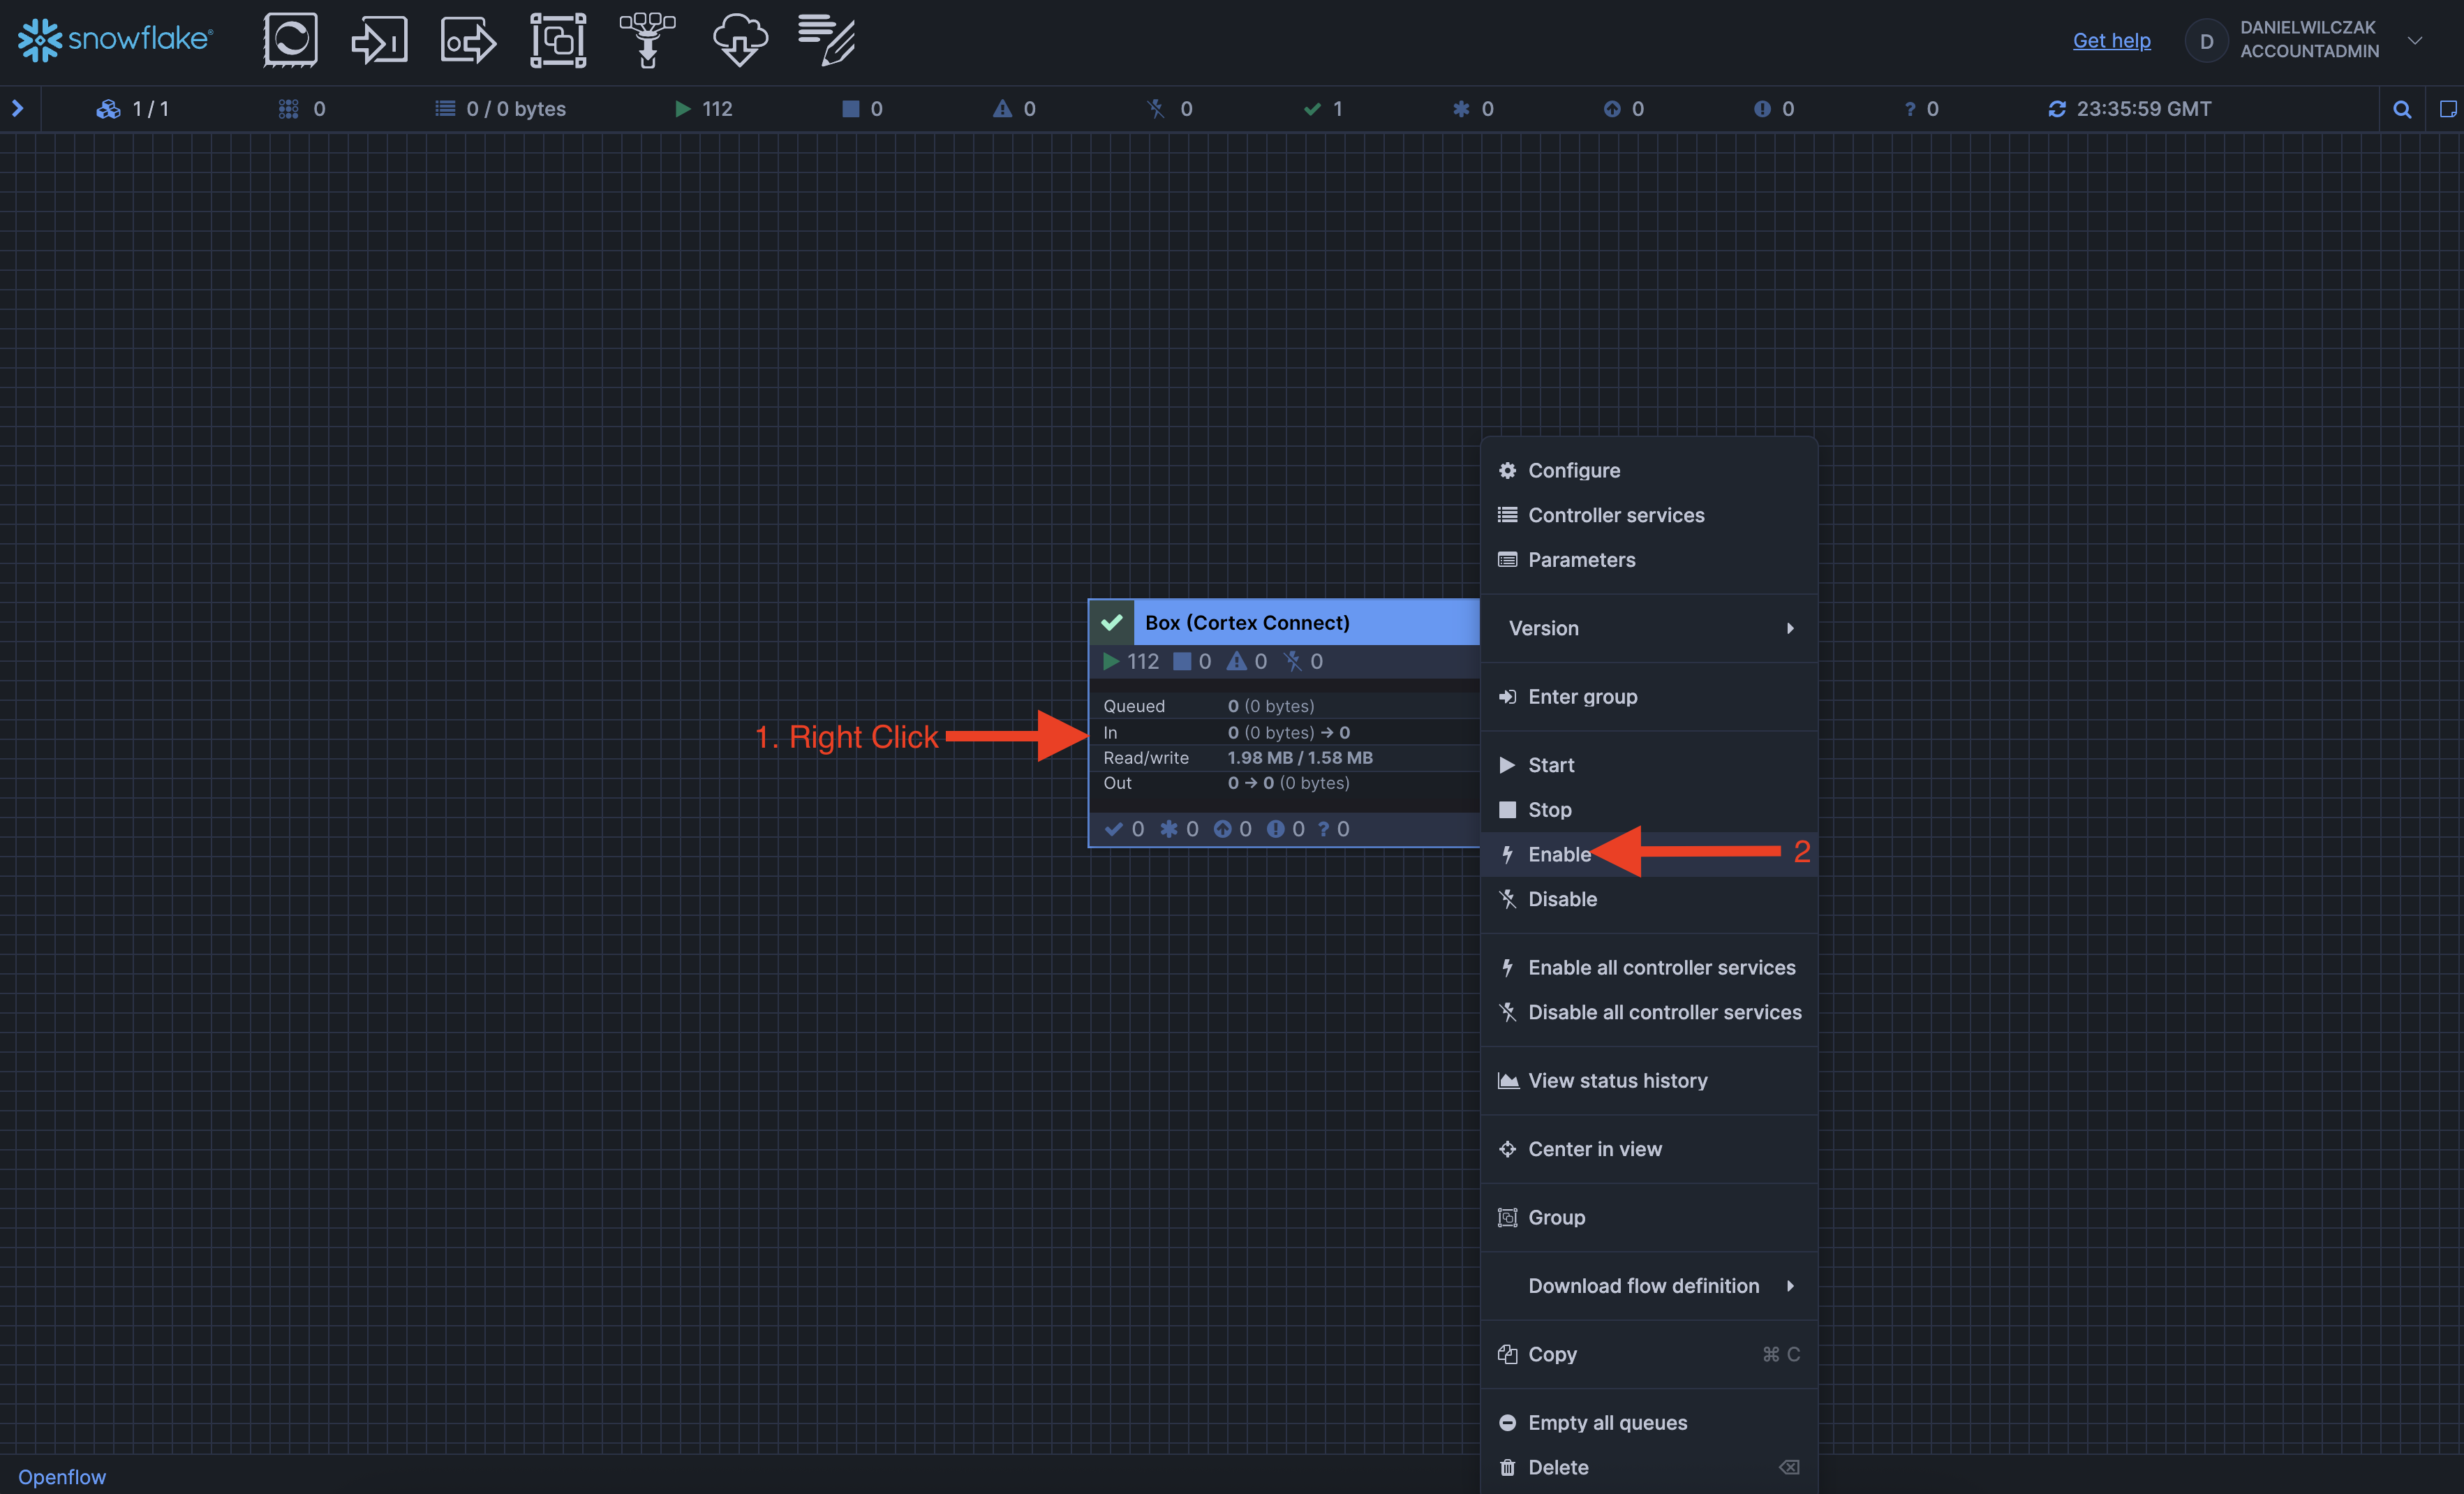Click the Funnel toolbar icon
Image resolution: width=2464 pixels, height=1494 pixels.
click(647, 41)
